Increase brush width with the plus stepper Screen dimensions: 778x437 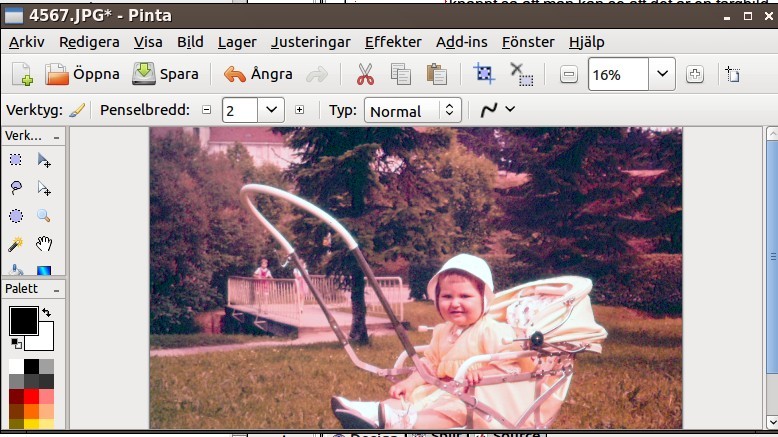pyautogui.click(x=299, y=110)
